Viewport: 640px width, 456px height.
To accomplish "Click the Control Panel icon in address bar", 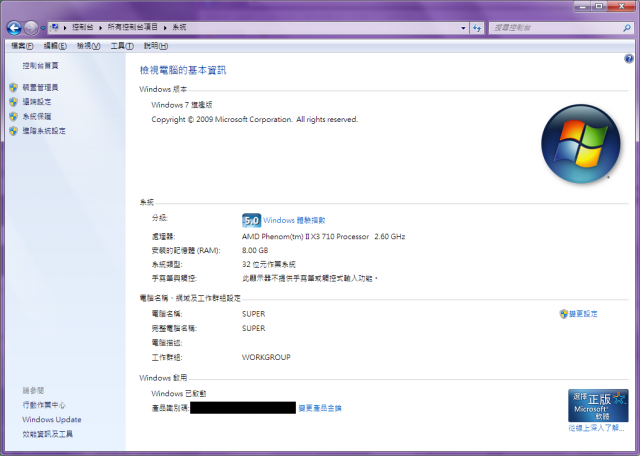I will [54, 27].
